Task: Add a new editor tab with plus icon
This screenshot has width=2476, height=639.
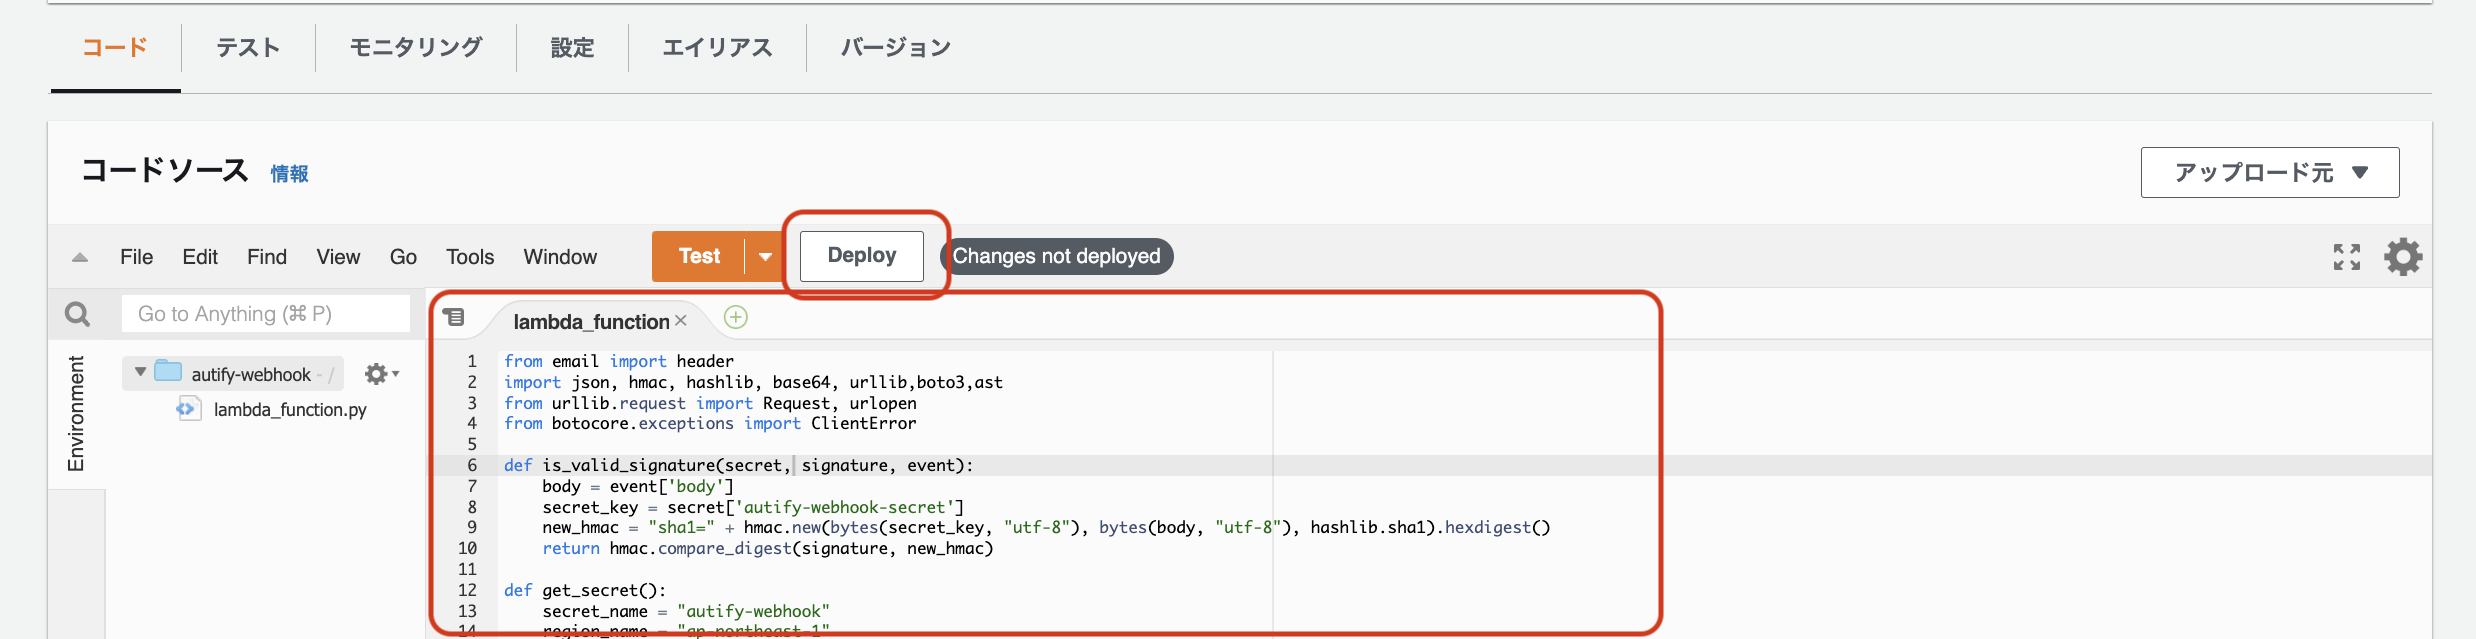Action: pyautogui.click(x=736, y=317)
